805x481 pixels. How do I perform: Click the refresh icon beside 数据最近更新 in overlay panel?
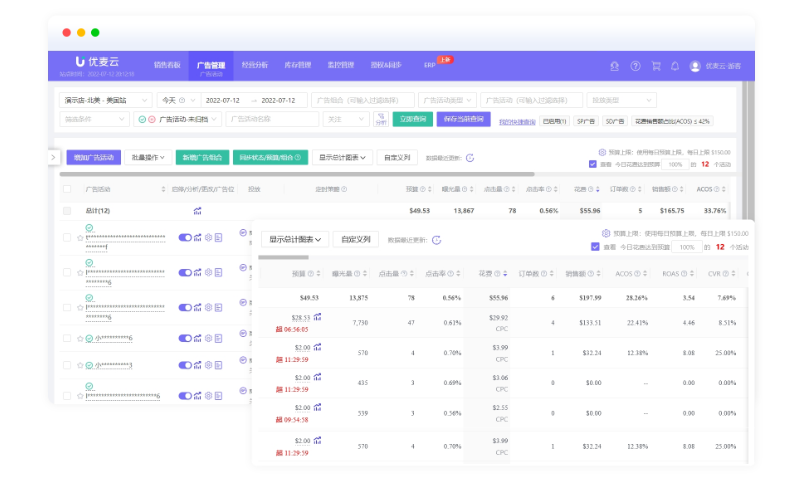pyautogui.click(x=436, y=240)
